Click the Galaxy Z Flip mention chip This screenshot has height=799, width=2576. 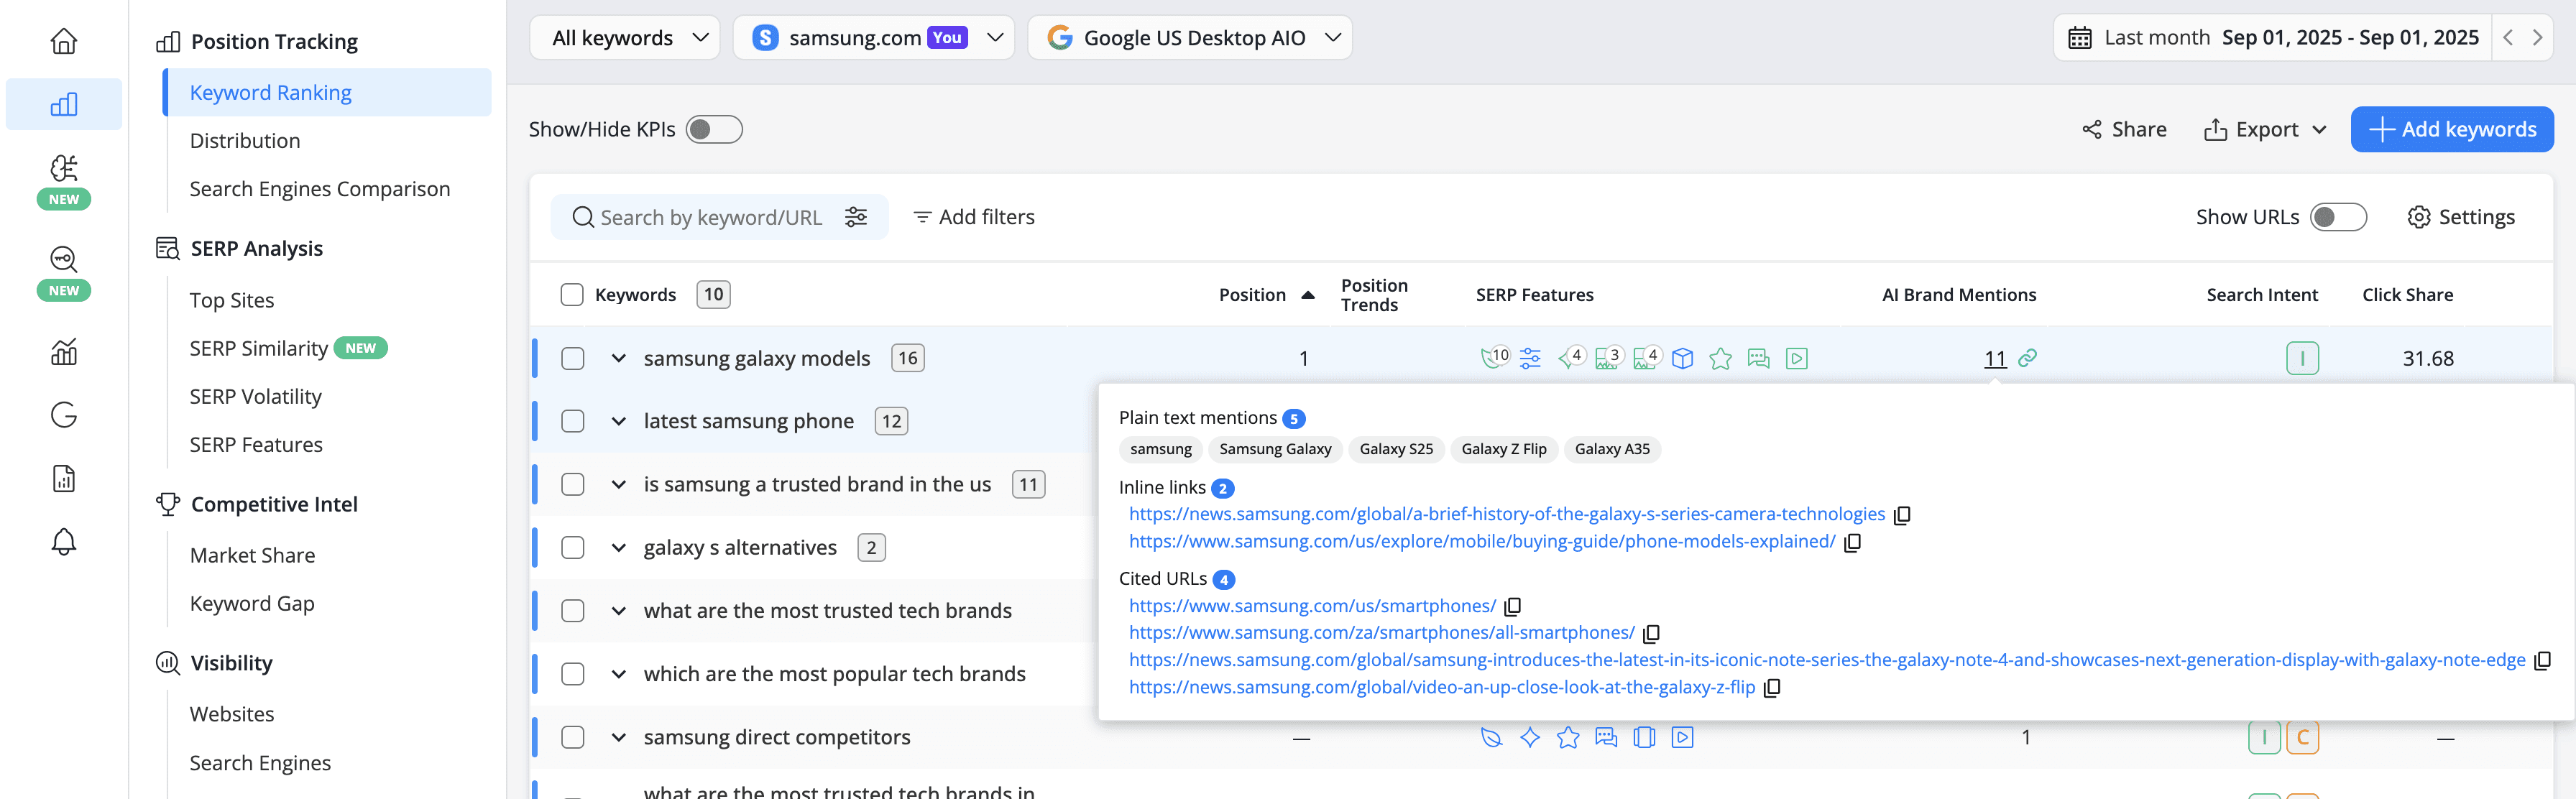tap(1503, 449)
